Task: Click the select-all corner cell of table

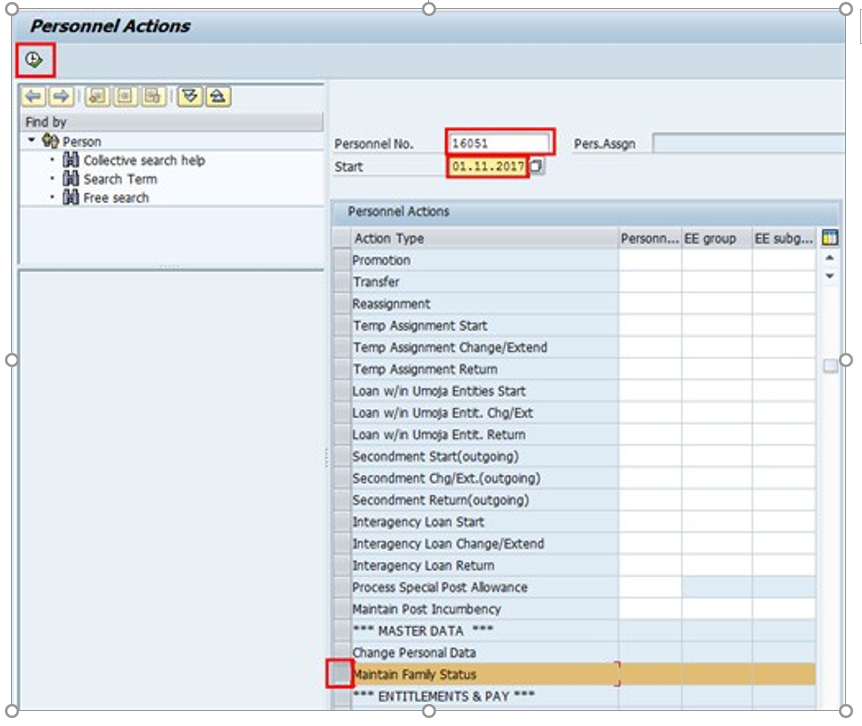Action: pos(342,239)
